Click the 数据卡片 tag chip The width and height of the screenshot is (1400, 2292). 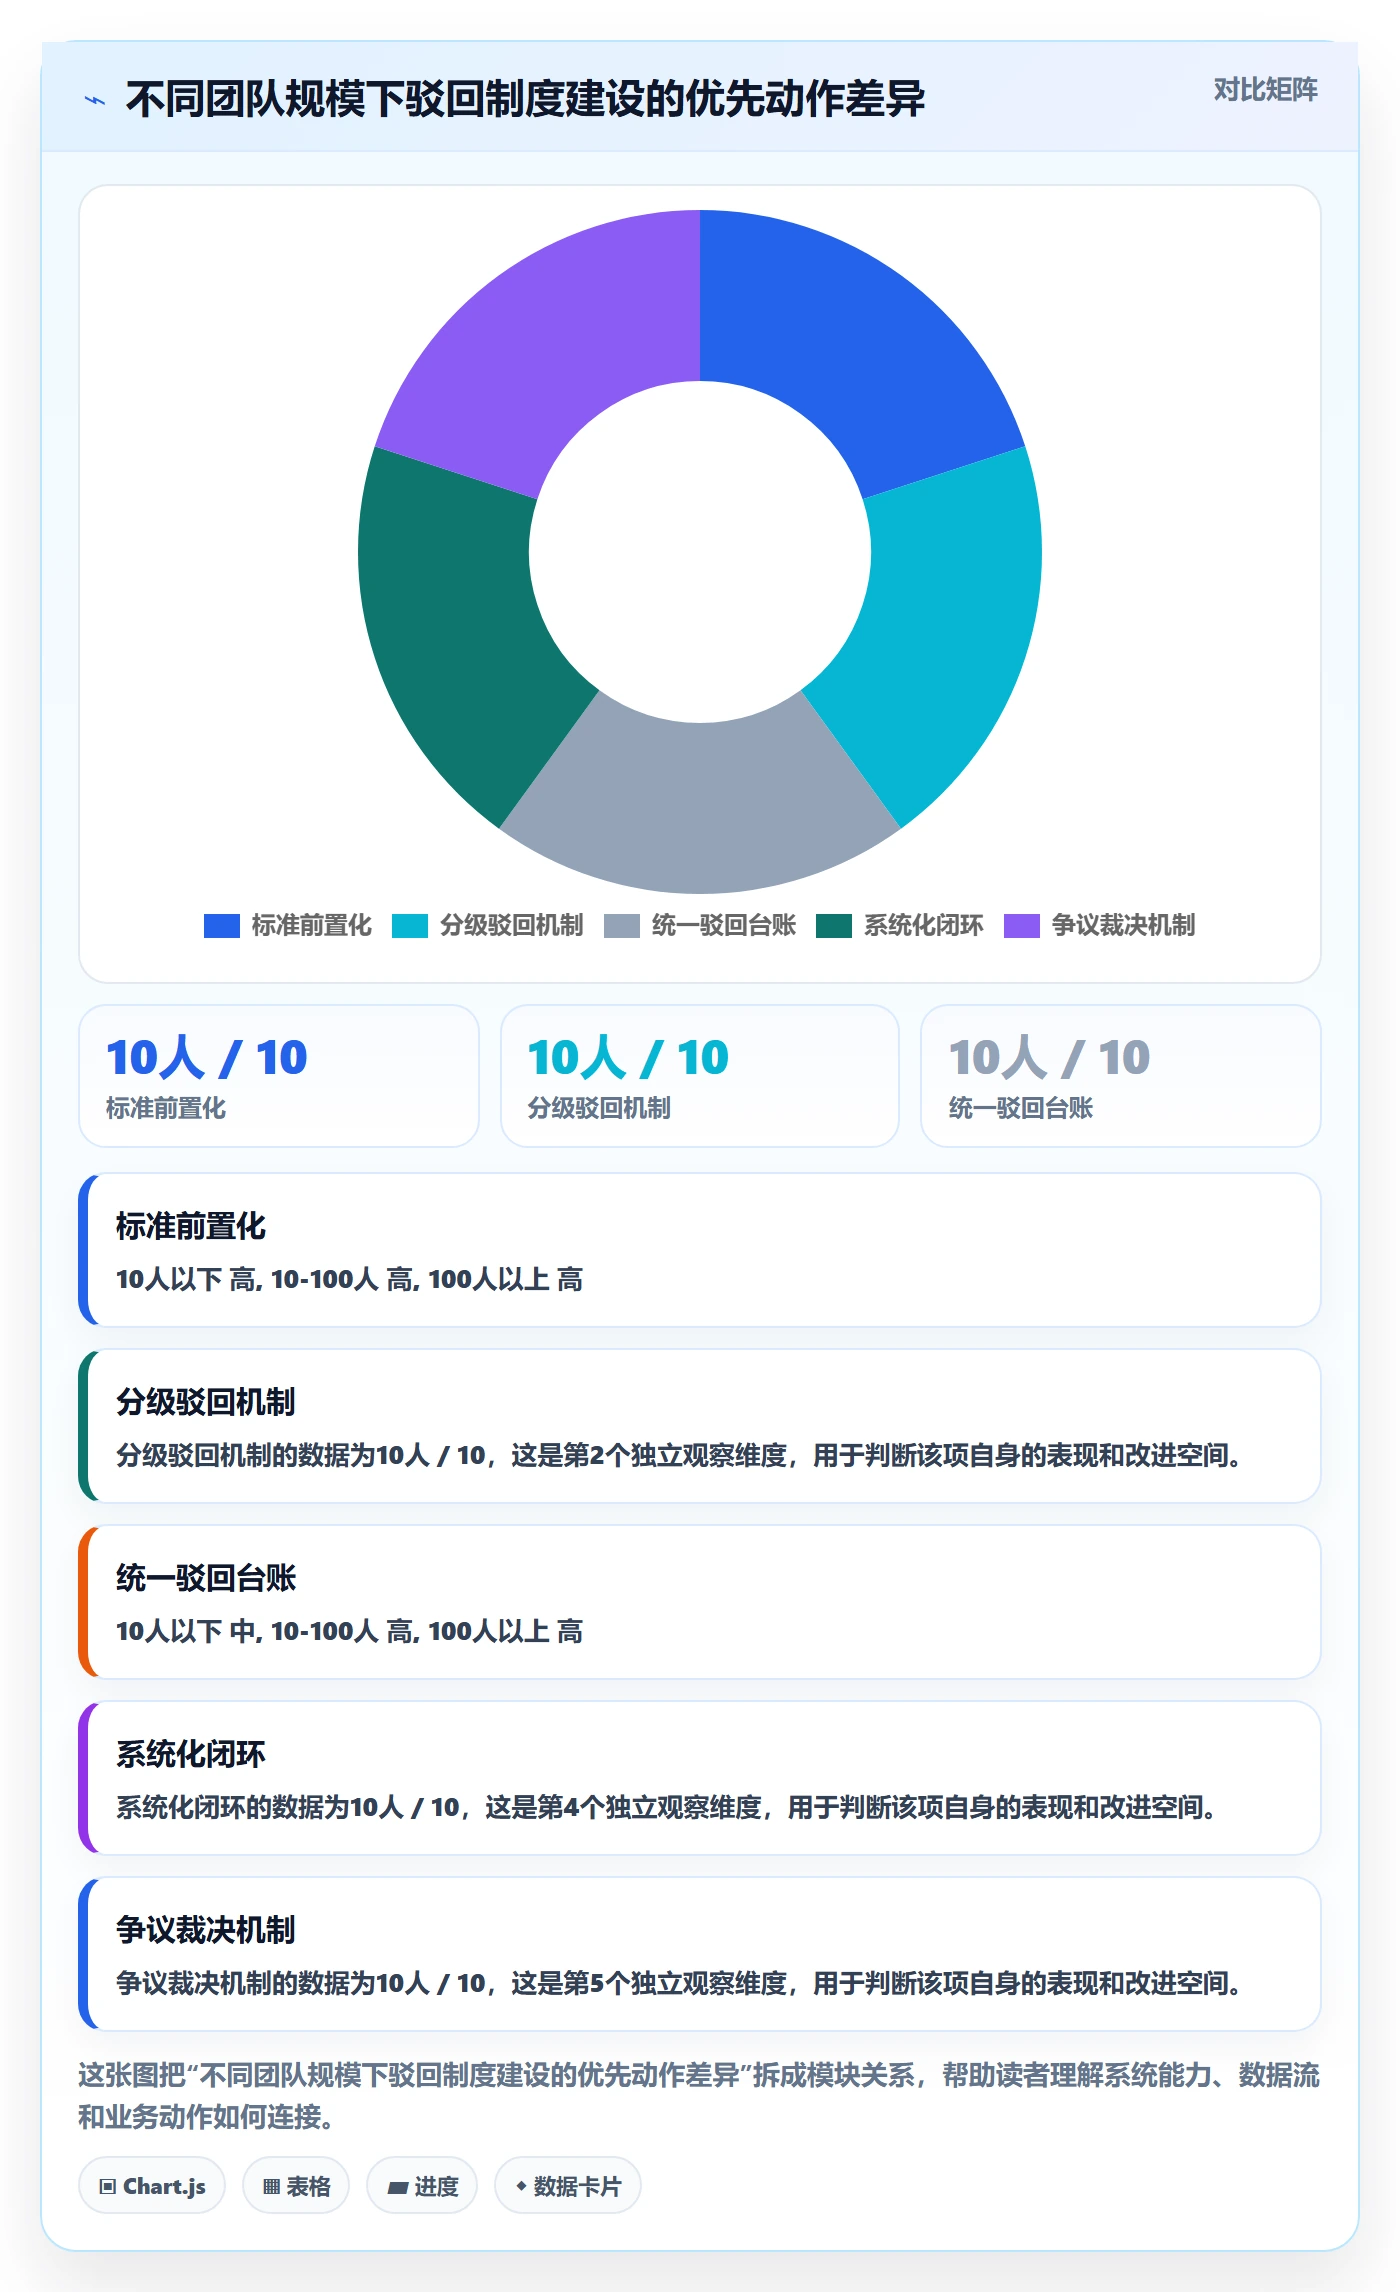click(x=568, y=2186)
